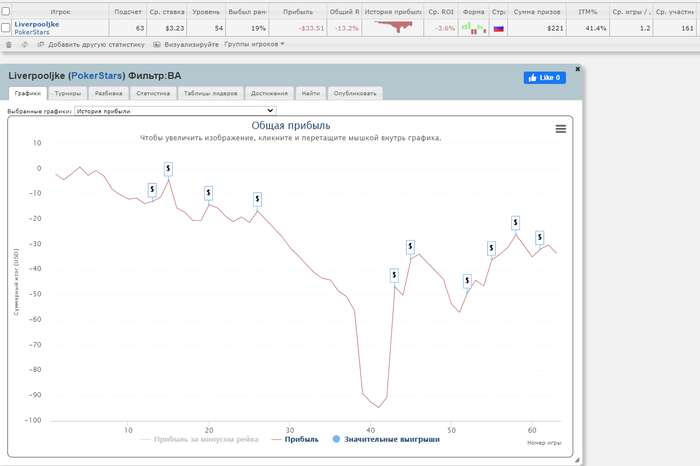
Task: Switch to the Графики tab
Action: tap(28, 93)
